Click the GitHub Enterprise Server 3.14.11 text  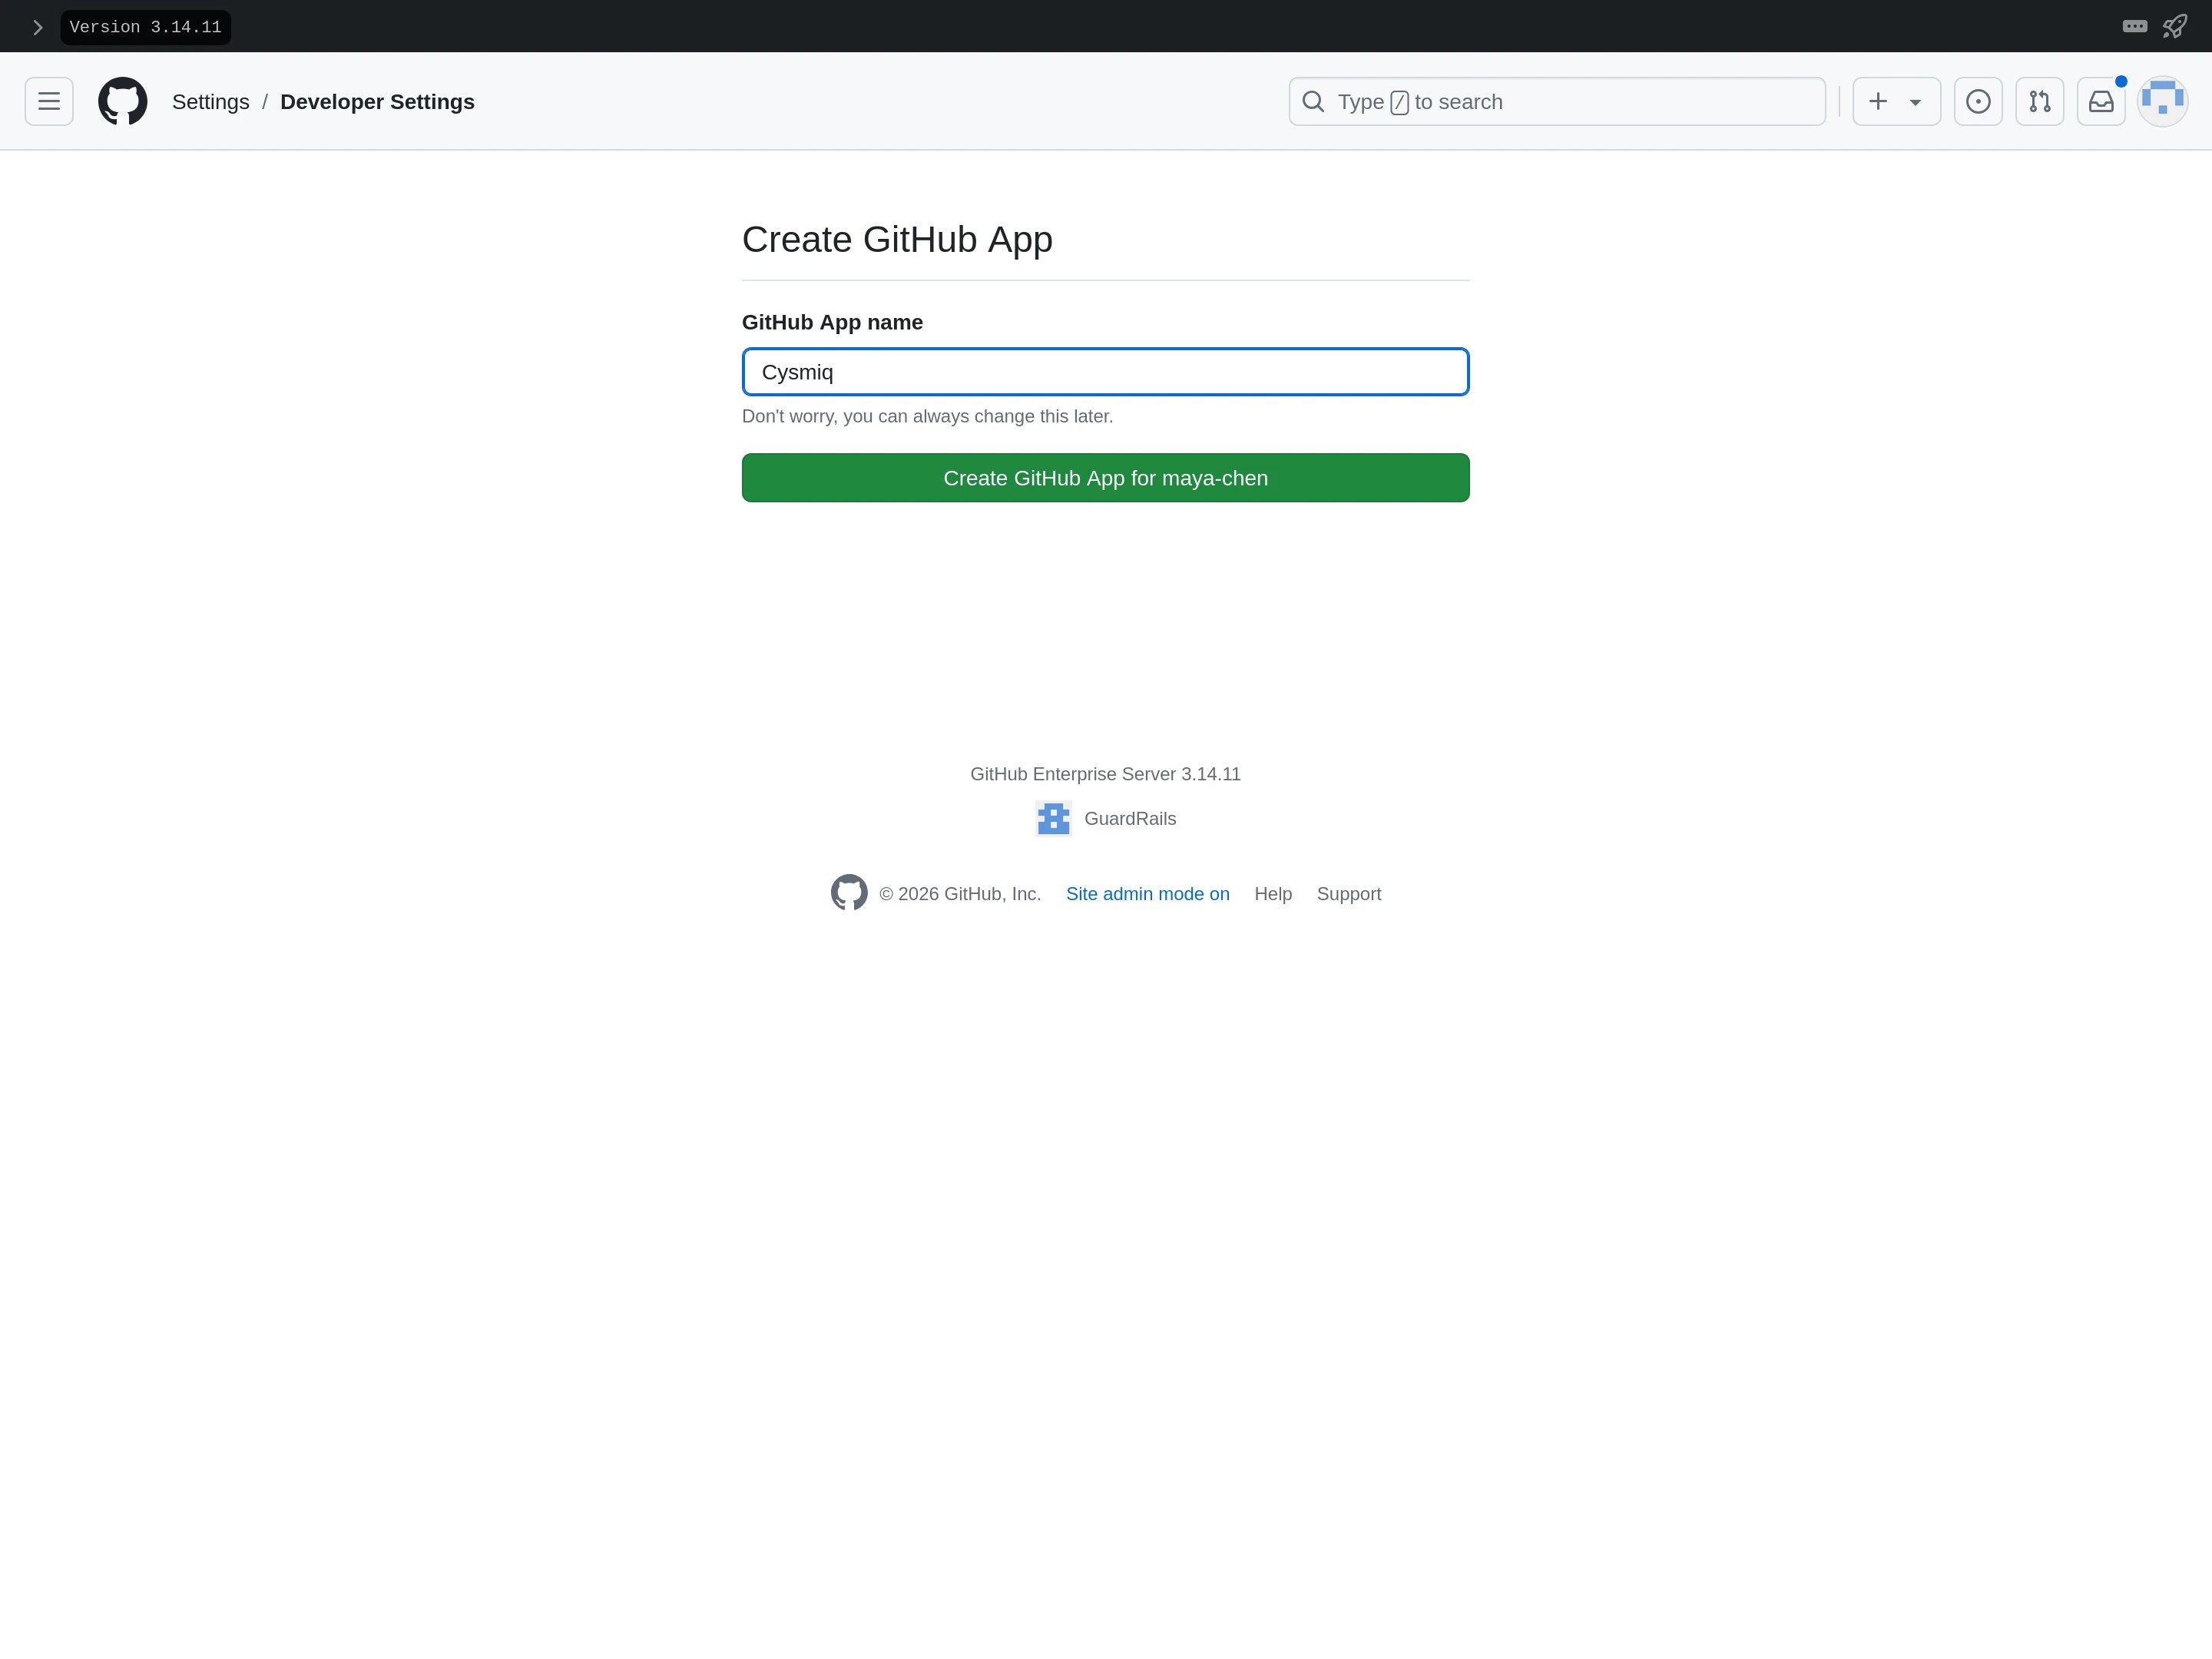pyautogui.click(x=1105, y=774)
